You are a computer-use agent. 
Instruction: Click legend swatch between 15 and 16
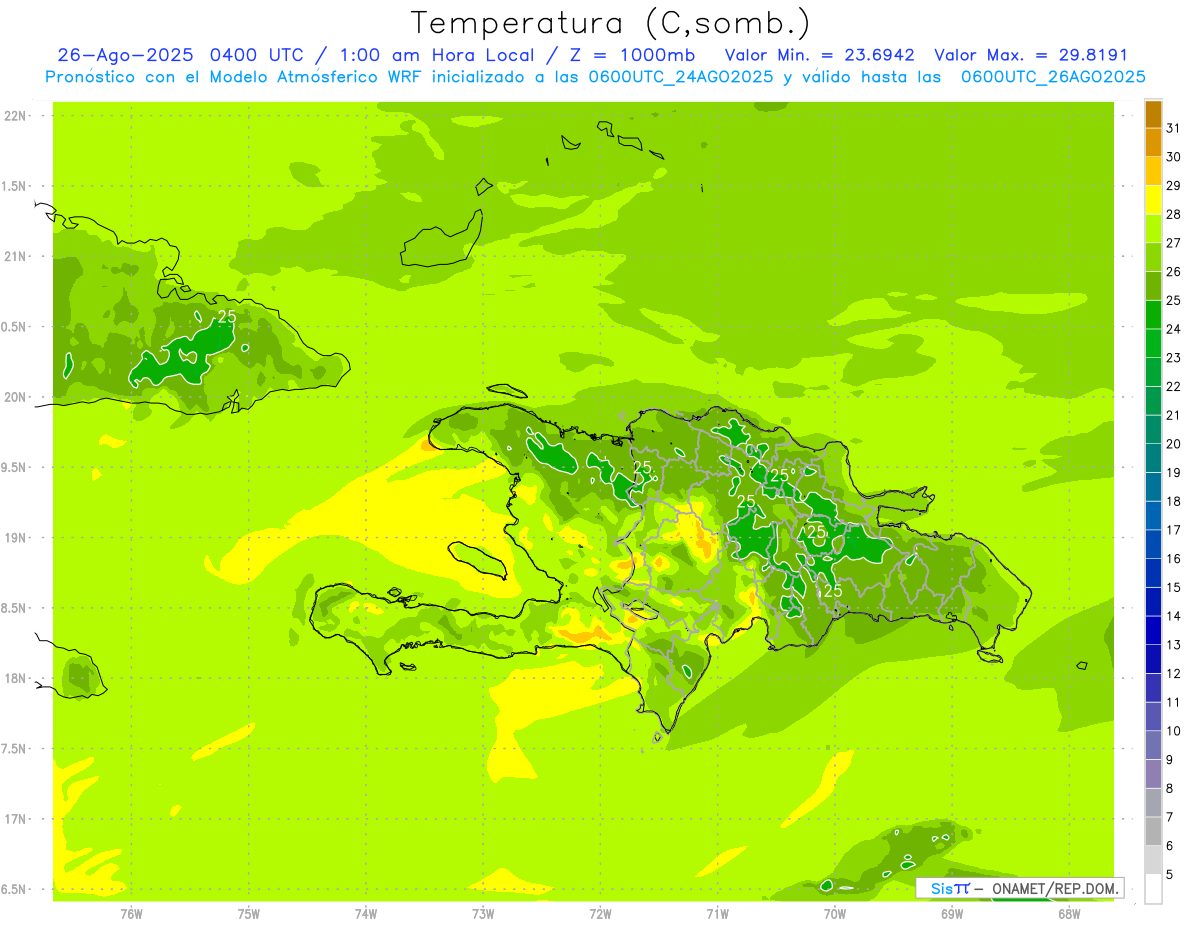1153,572
